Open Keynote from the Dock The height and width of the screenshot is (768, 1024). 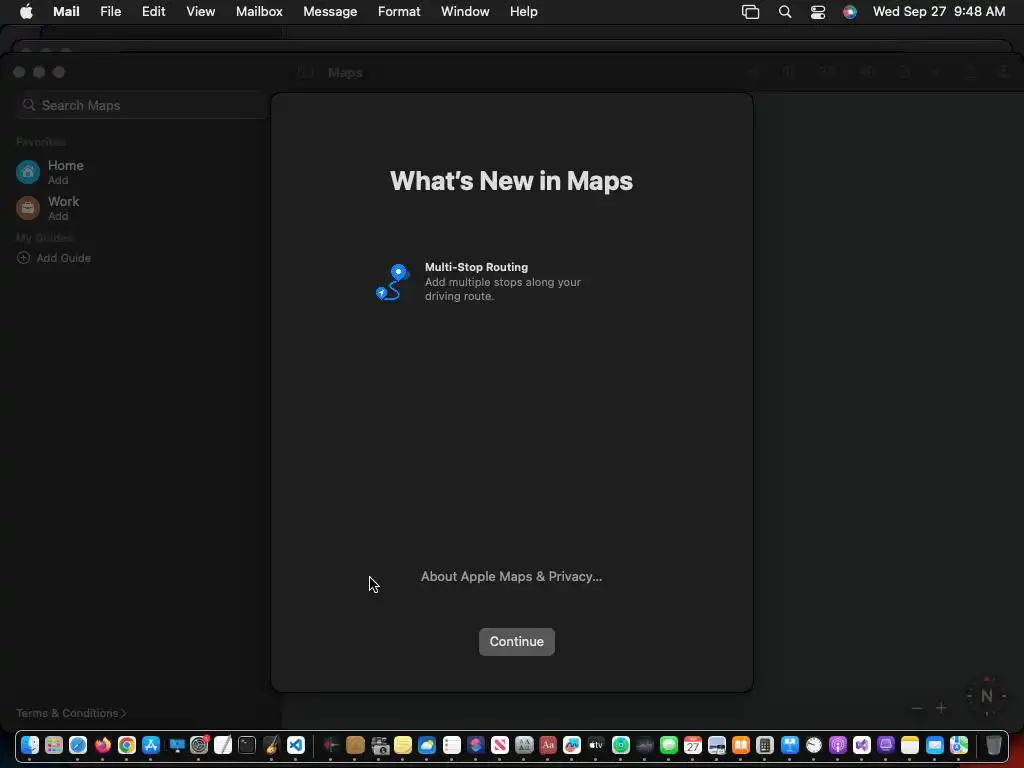[790, 745]
